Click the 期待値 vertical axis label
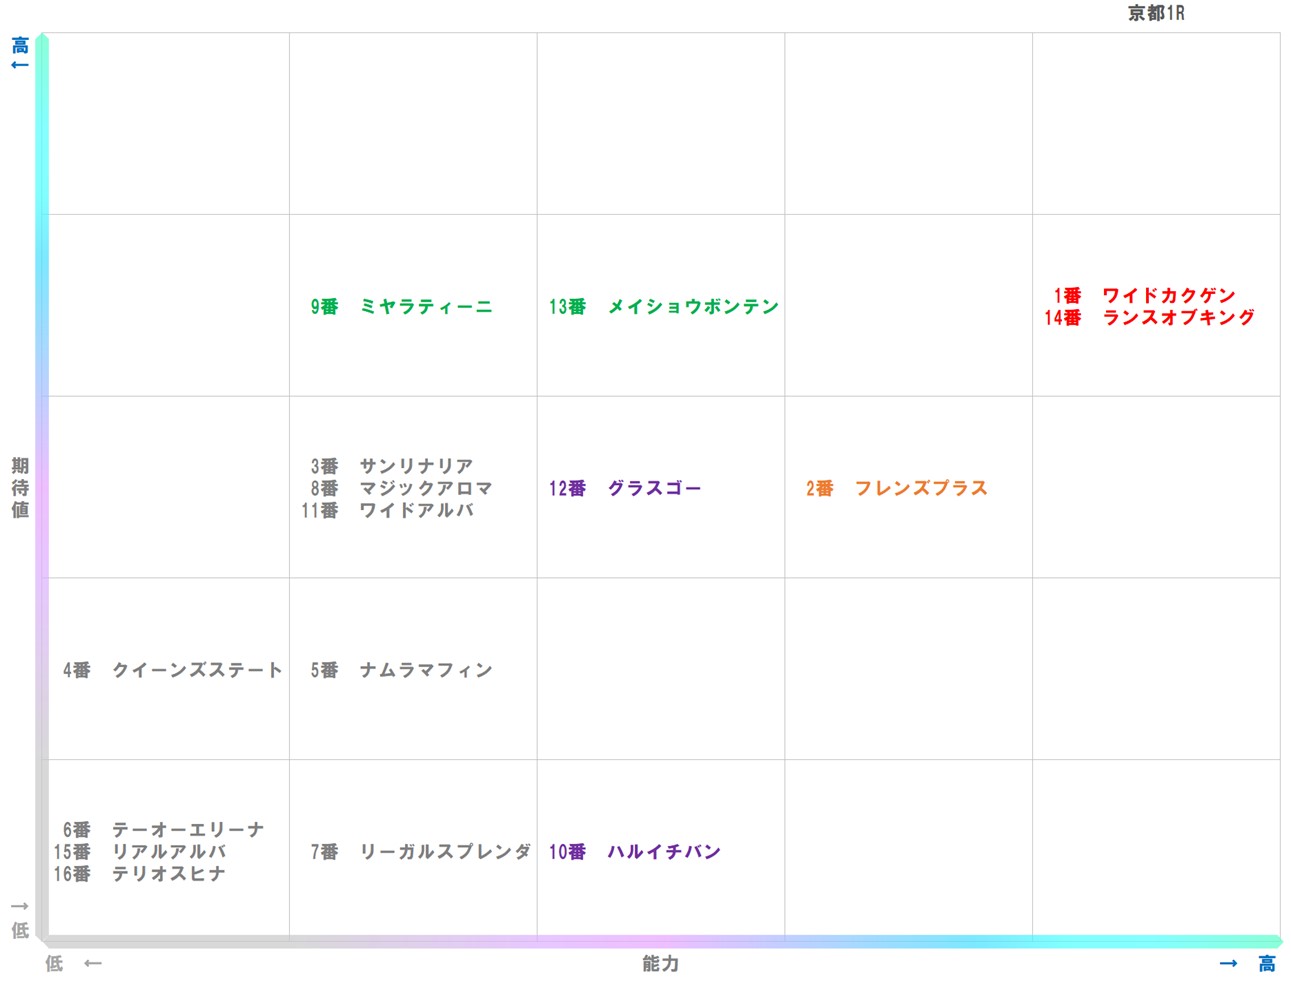1291x983 pixels. click(x=20, y=488)
